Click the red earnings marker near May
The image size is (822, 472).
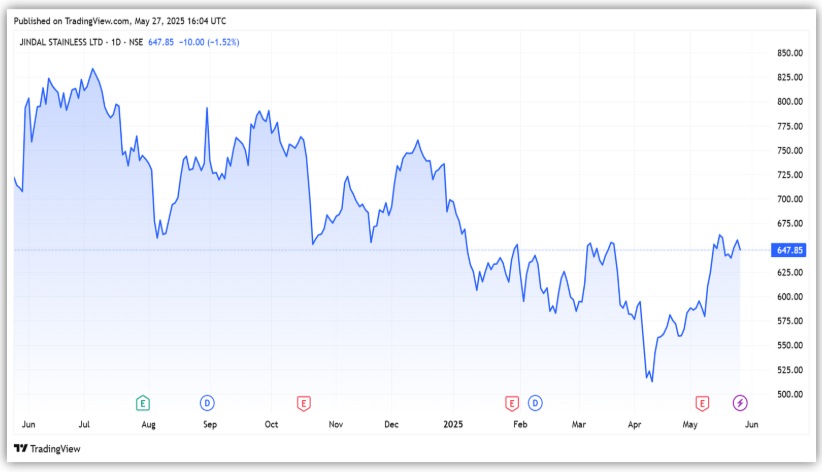coord(702,403)
